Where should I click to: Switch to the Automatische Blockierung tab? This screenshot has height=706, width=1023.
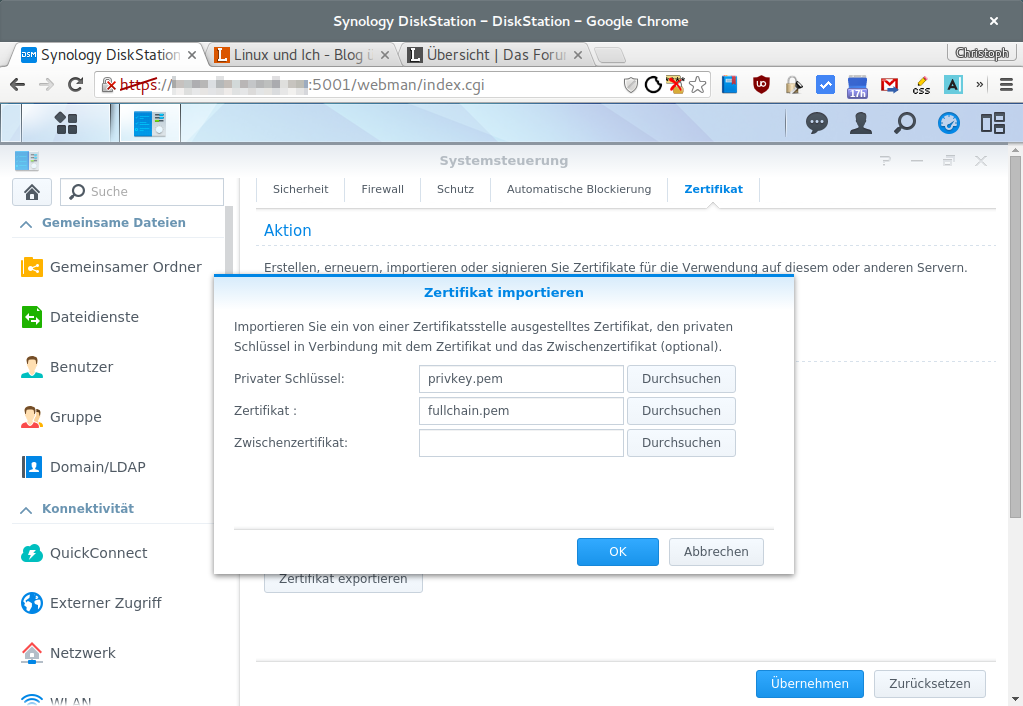578,189
